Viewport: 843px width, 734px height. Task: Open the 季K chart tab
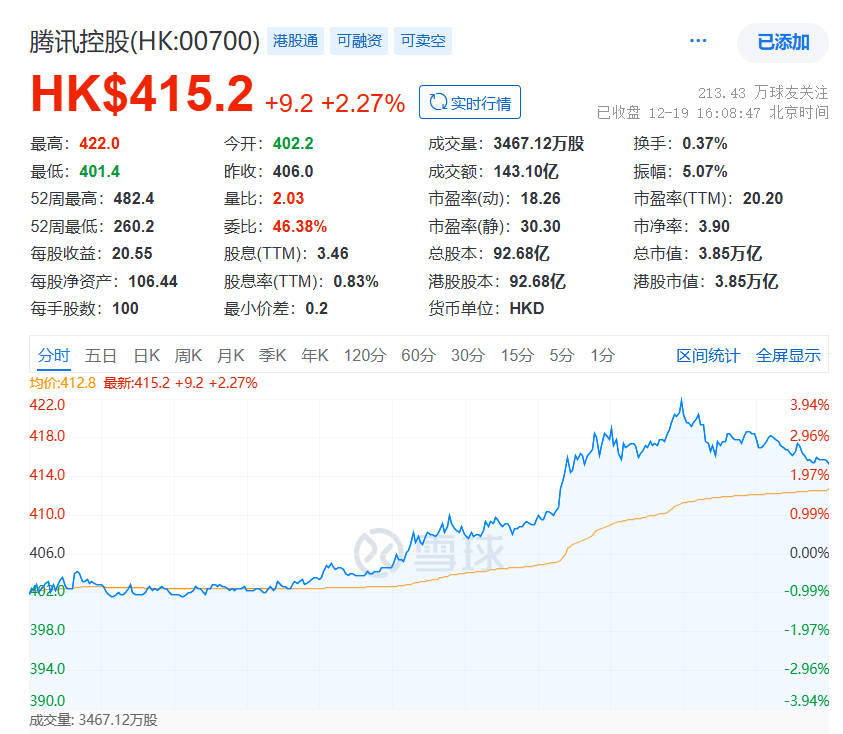point(273,355)
